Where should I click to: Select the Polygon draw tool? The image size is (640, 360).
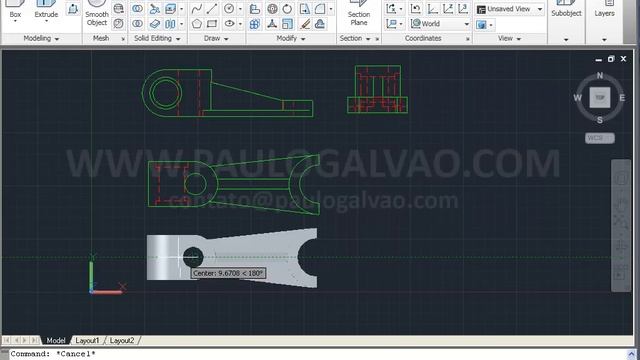click(x=196, y=24)
